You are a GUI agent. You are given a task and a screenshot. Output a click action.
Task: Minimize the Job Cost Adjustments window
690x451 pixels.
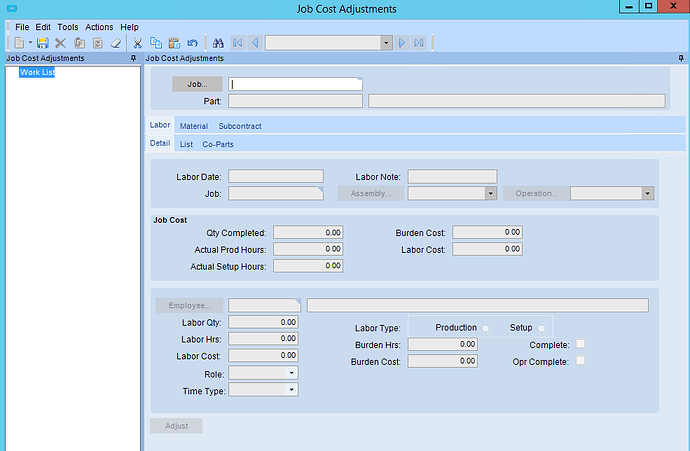[x=629, y=7]
